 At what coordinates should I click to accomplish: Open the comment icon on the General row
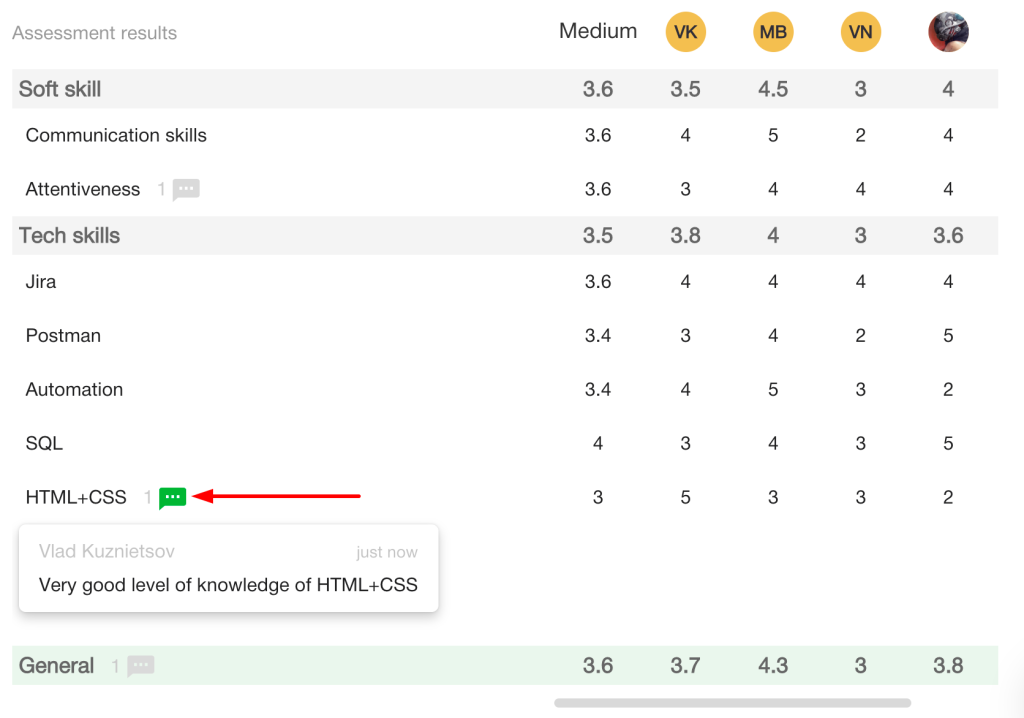(140, 665)
